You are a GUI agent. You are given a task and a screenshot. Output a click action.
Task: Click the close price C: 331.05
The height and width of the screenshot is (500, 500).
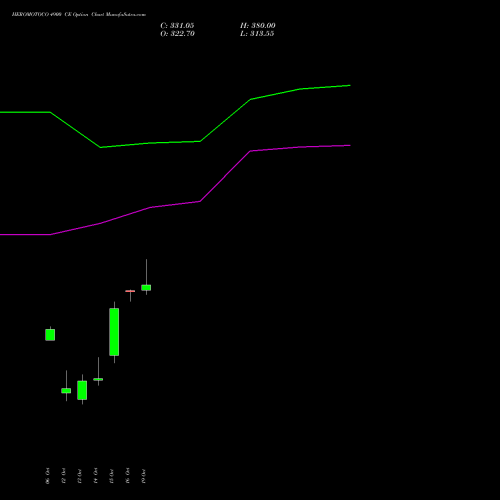pyautogui.click(x=177, y=26)
